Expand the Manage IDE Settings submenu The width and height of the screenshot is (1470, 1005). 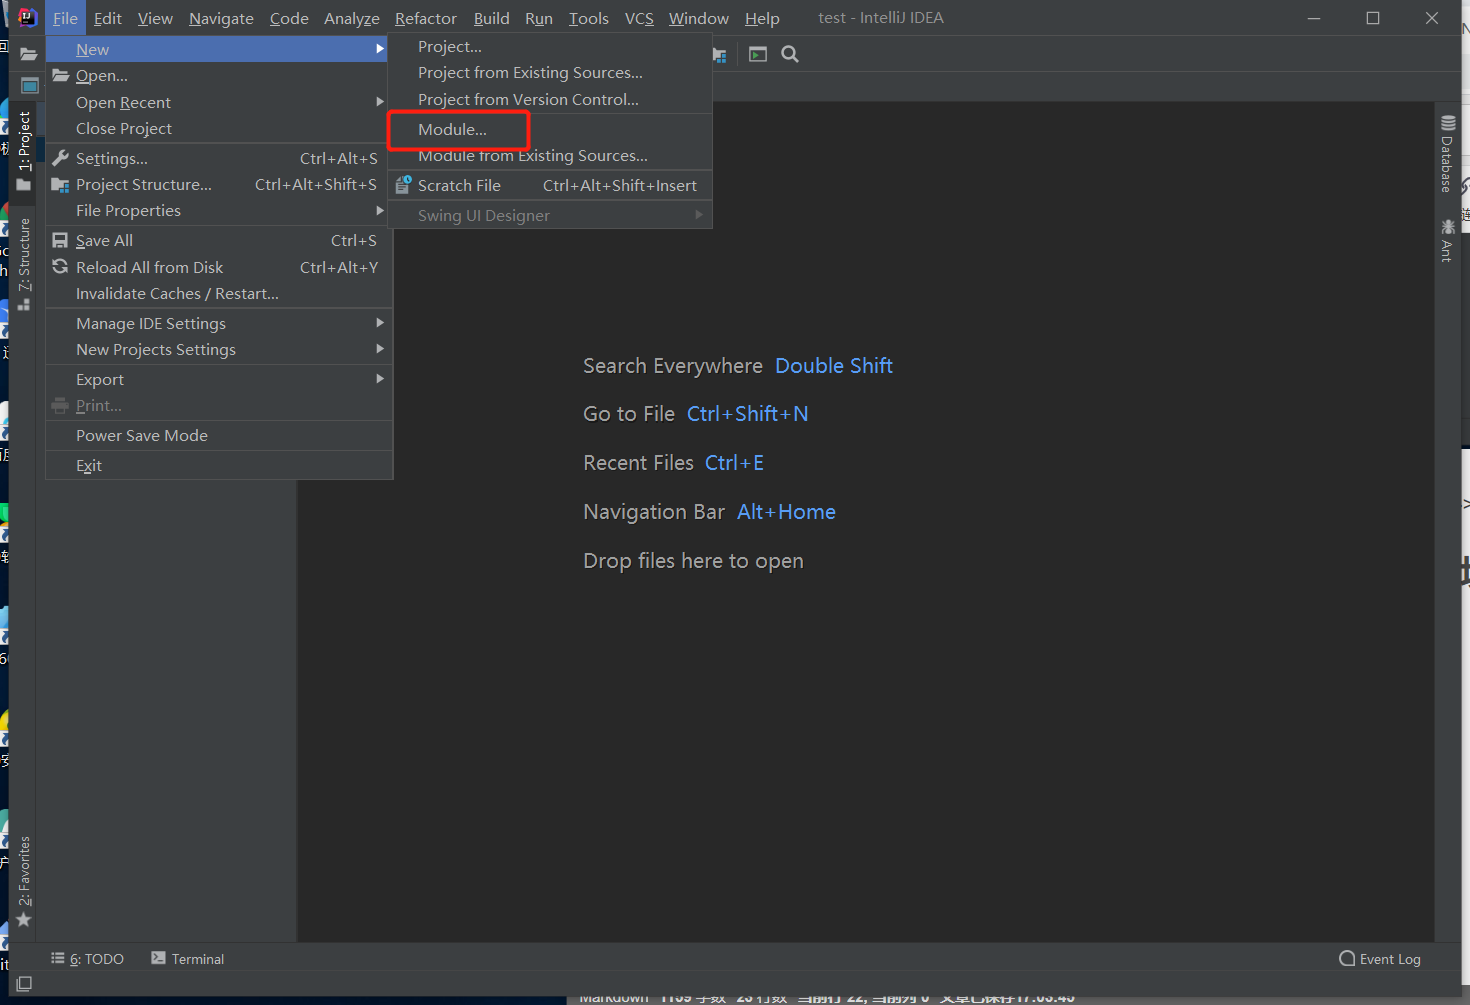pyautogui.click(x=219, y=323)
